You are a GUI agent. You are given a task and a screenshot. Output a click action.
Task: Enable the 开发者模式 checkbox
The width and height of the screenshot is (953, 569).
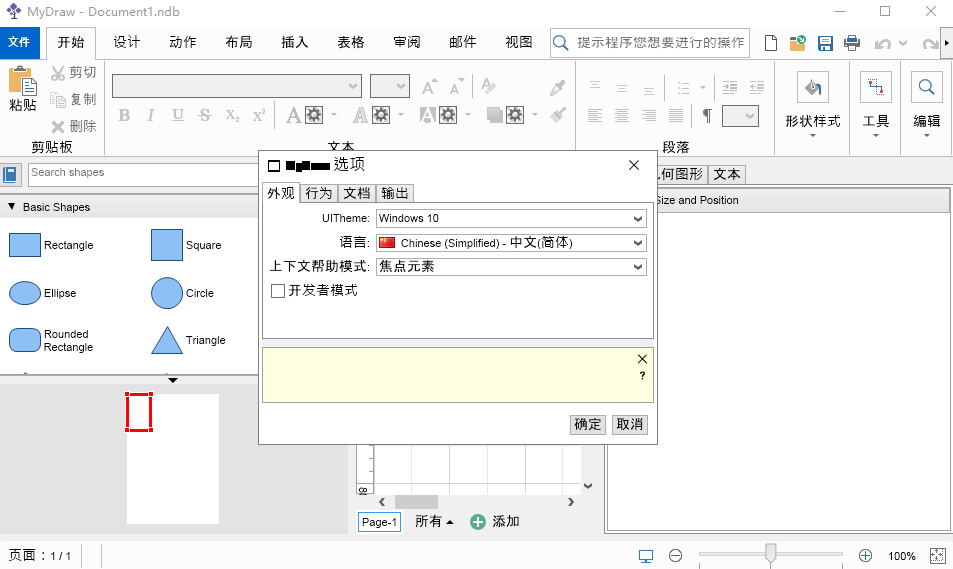tap(279, 291)
